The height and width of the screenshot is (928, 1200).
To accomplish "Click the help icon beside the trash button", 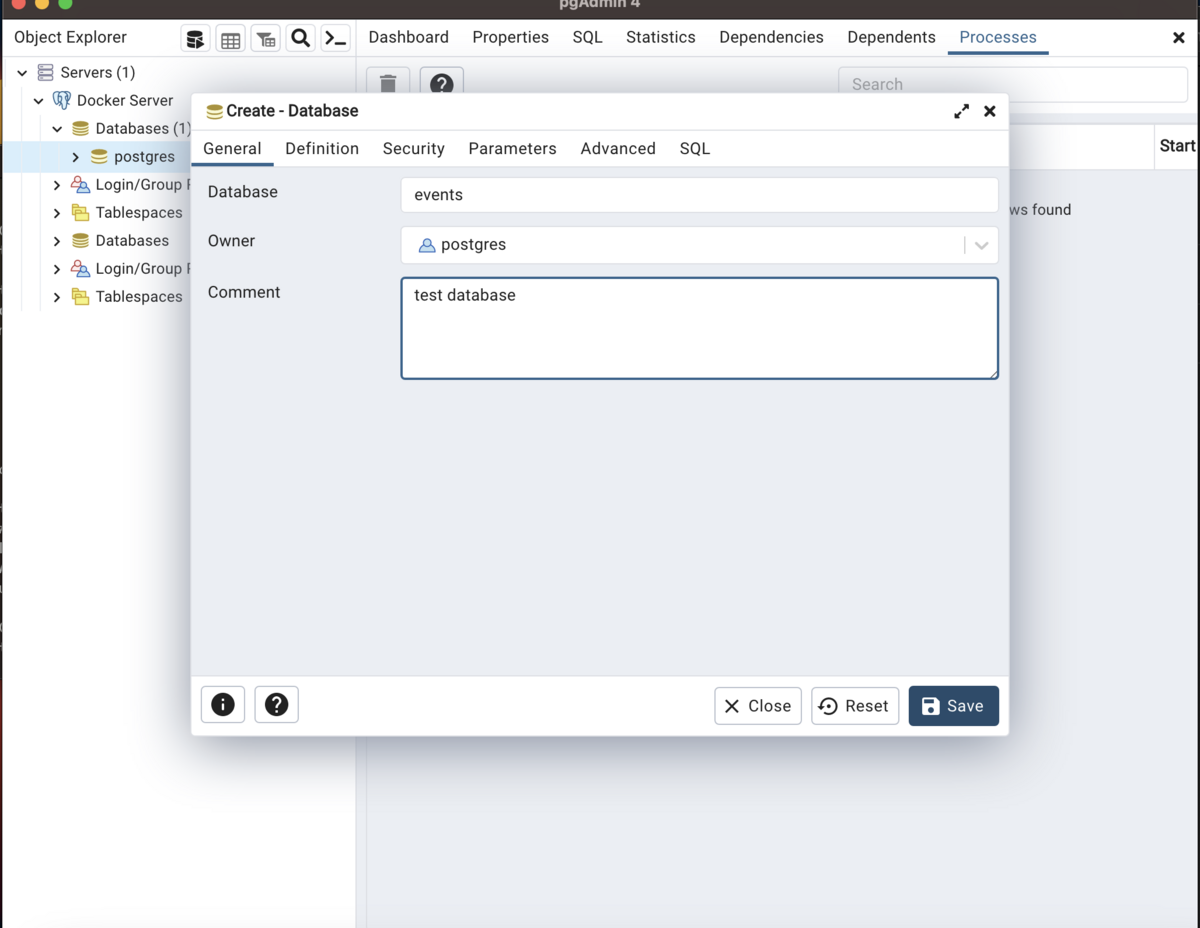I will [x=441, y=83].
